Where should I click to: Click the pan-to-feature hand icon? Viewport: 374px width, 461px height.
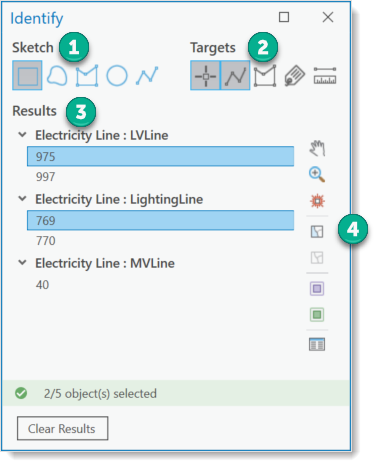[317, 148]
